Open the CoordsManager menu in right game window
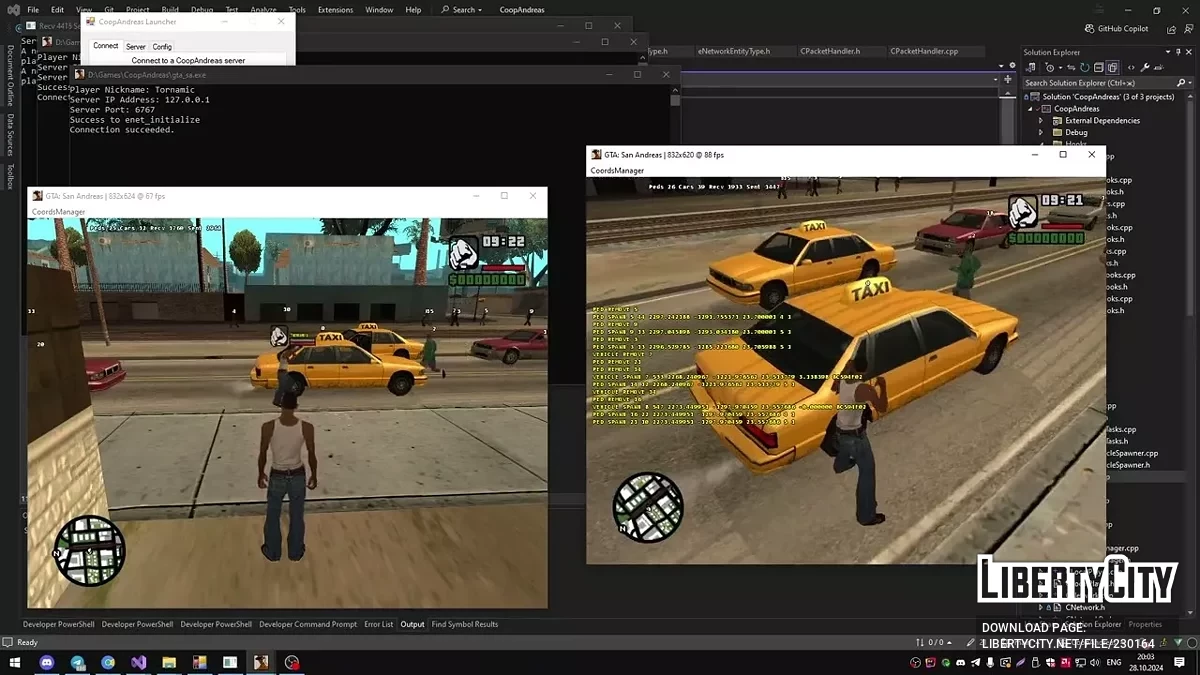 coord(617,171)
